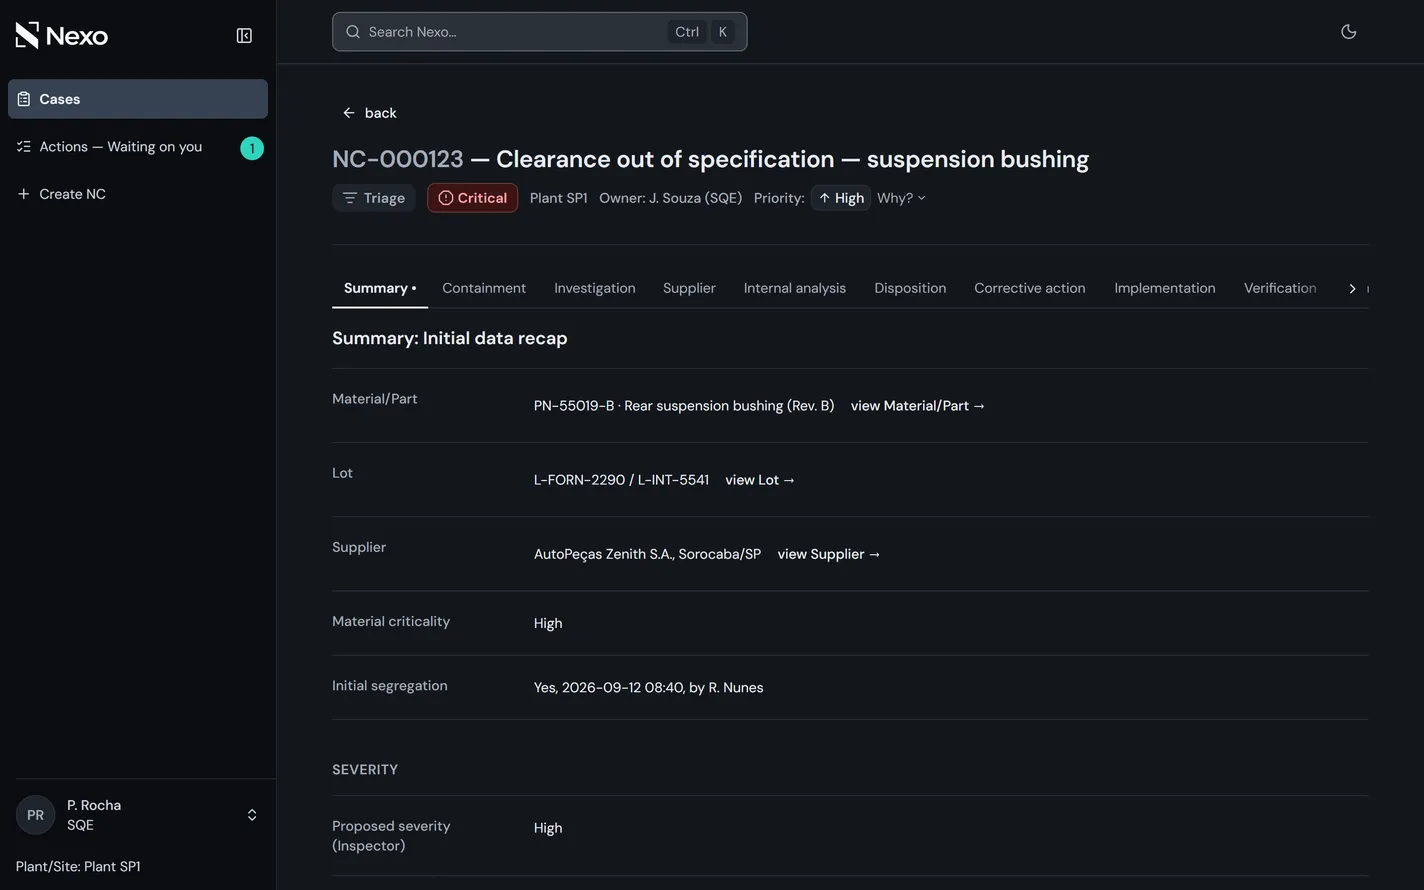Switch to the Implementation tab
This screenshot has height=890, width=1424.
pyautogui.click(x=1165, y=288)
